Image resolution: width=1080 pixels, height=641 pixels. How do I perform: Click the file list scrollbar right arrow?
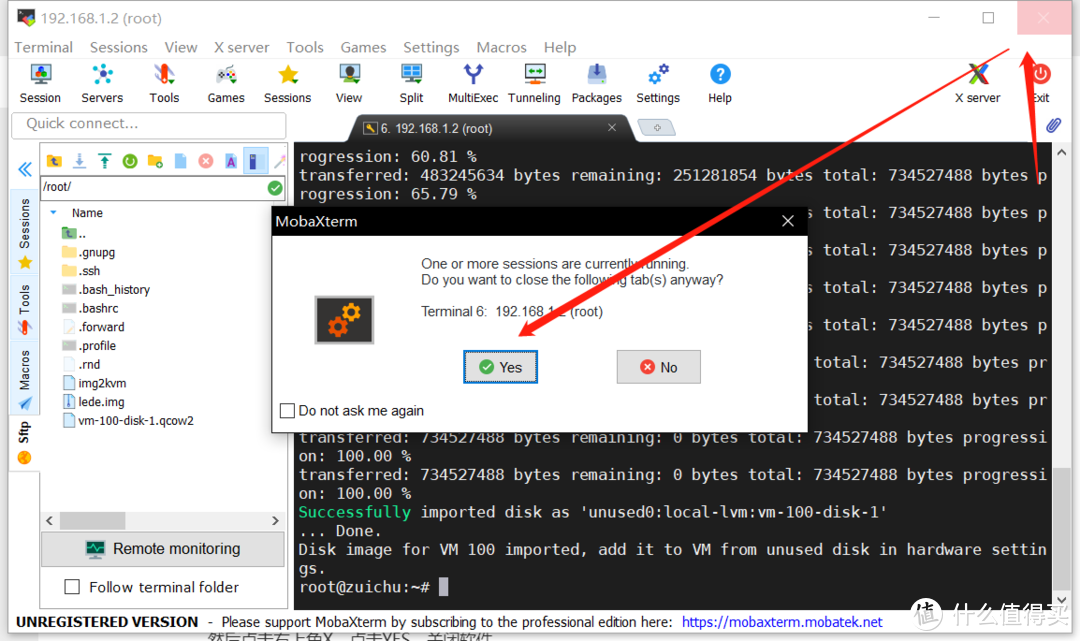(276, 521)
